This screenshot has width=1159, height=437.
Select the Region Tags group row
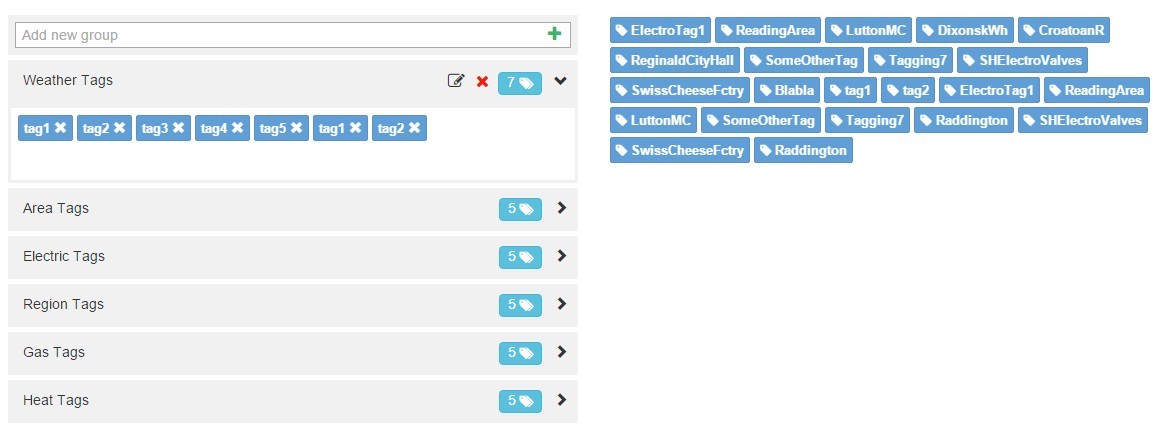[250, 304]
